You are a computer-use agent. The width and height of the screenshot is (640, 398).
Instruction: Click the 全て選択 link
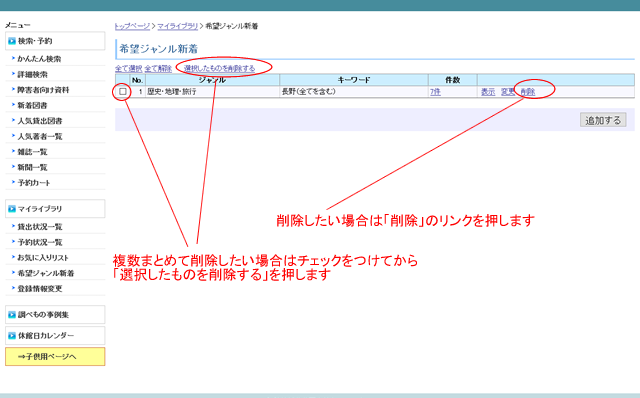click(x=129, y=69)
